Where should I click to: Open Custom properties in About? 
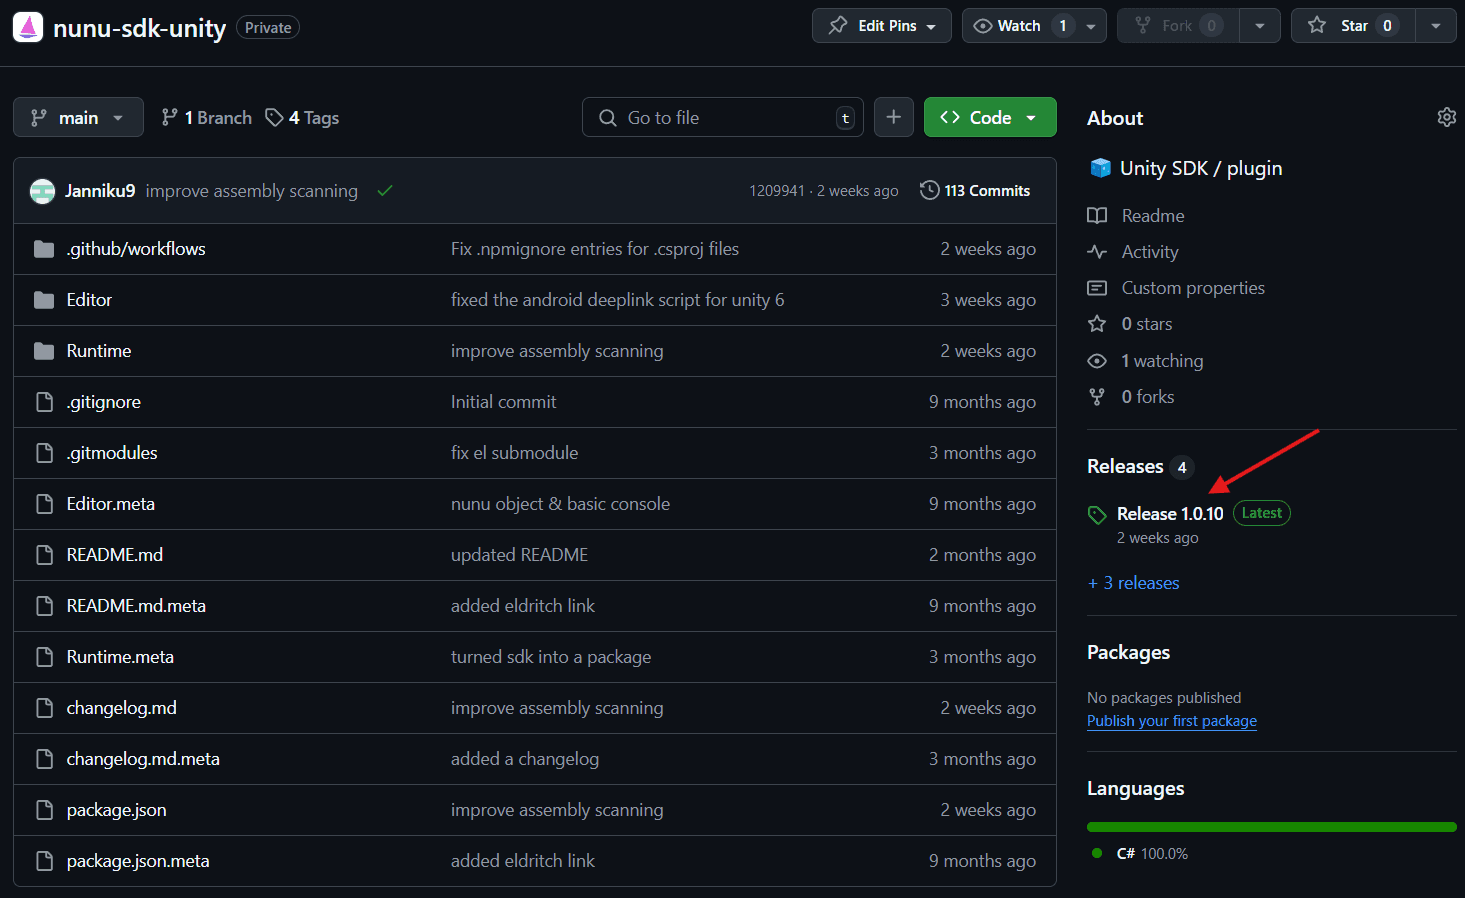click(x=1193, y=288)
